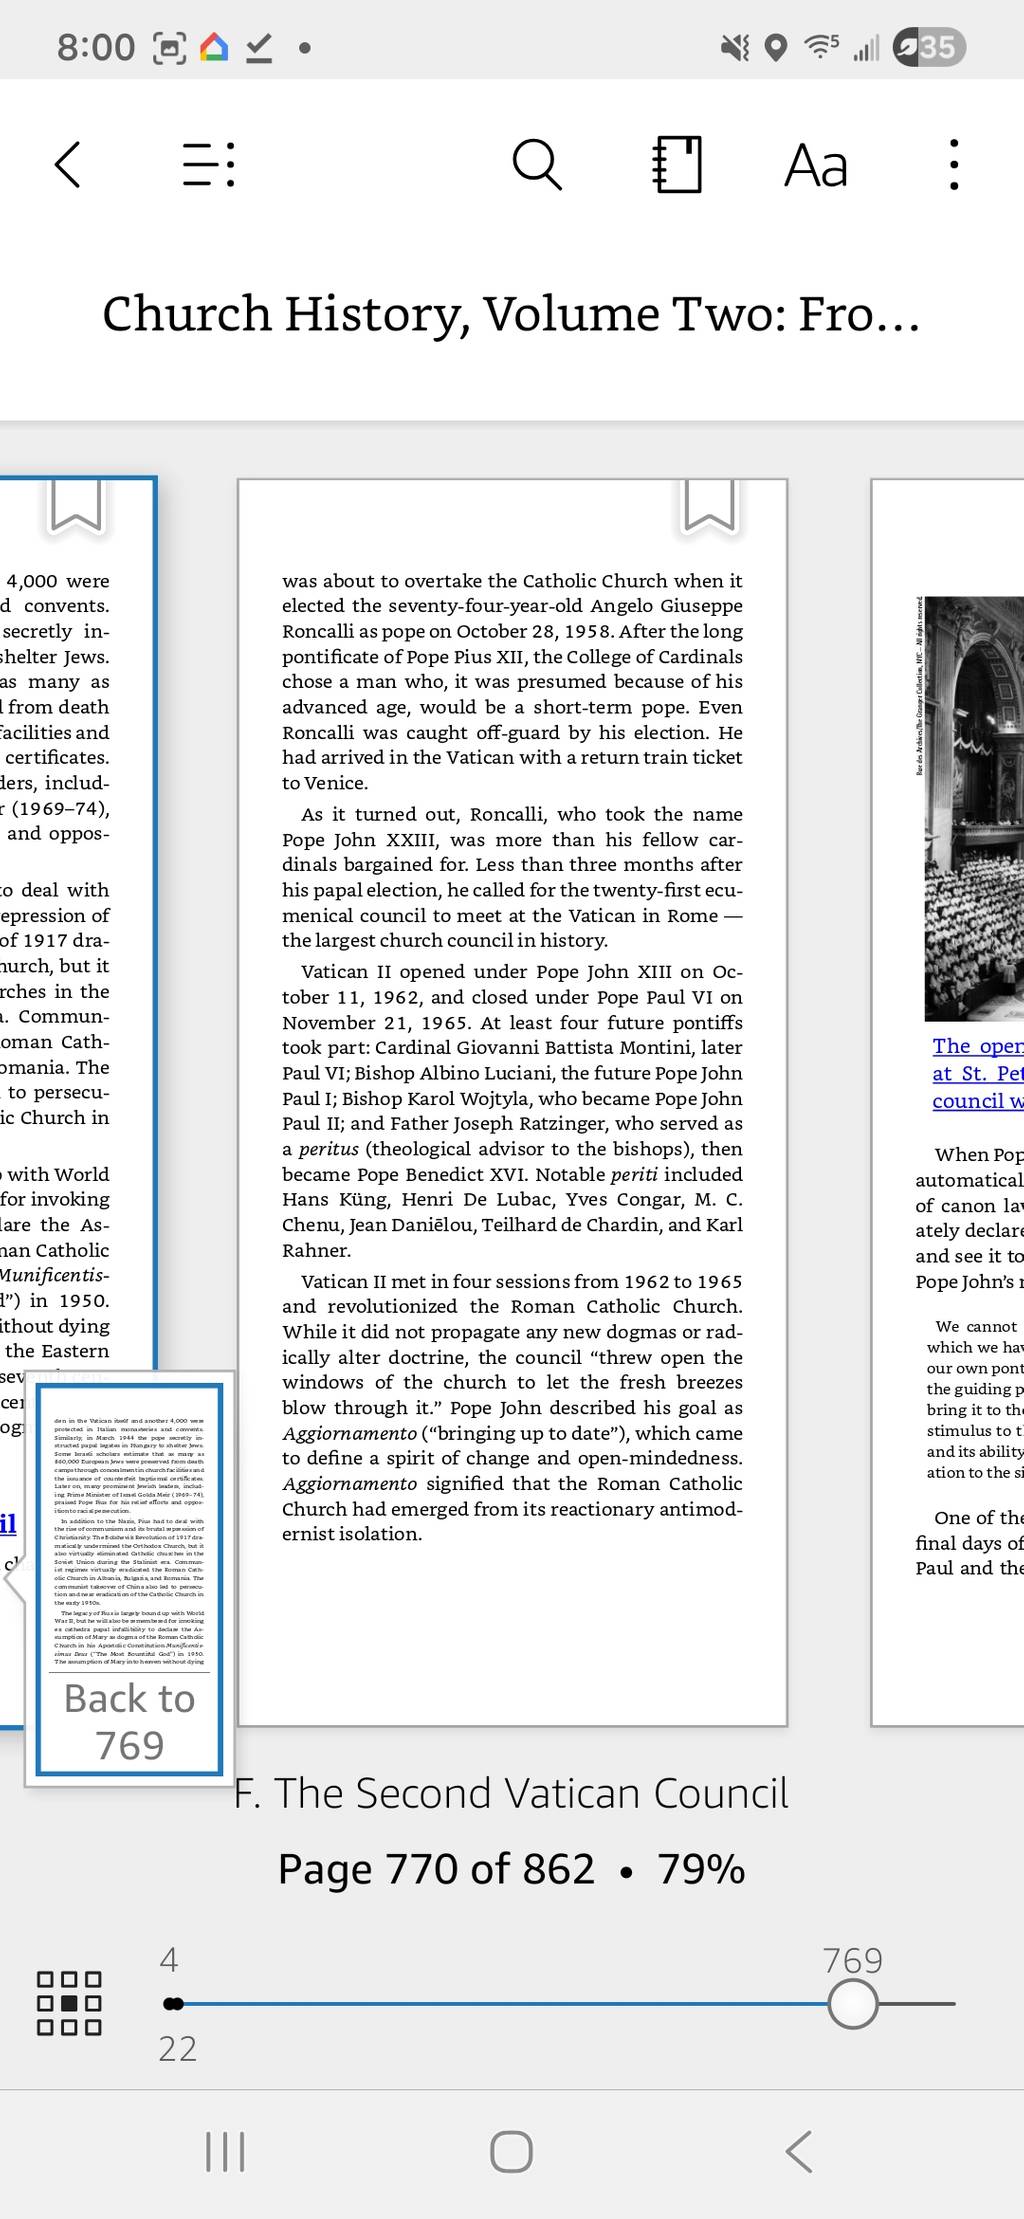The width and height of the screenshot is (1024, 2219).
Task: Toggle bookmark on page 770
Action: (x=709, y=504)
